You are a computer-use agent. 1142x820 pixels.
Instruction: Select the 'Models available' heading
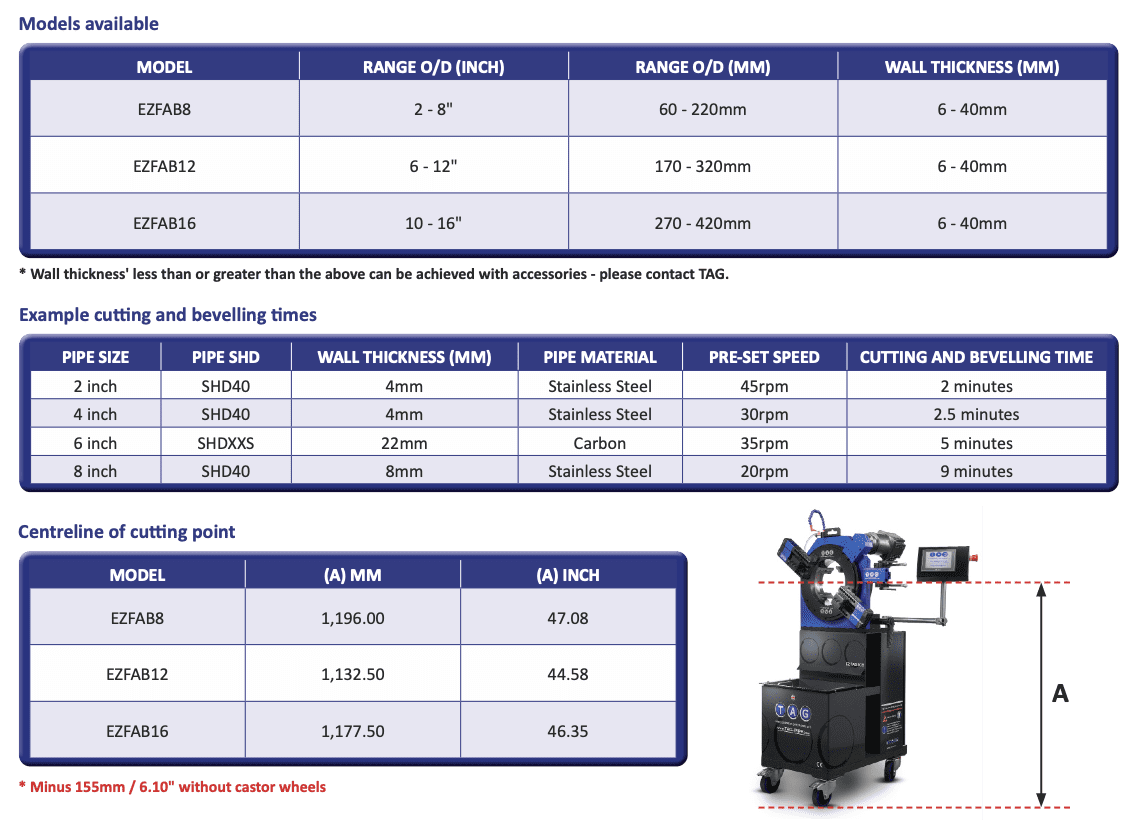pyautogui.click(x=88, y=24)
